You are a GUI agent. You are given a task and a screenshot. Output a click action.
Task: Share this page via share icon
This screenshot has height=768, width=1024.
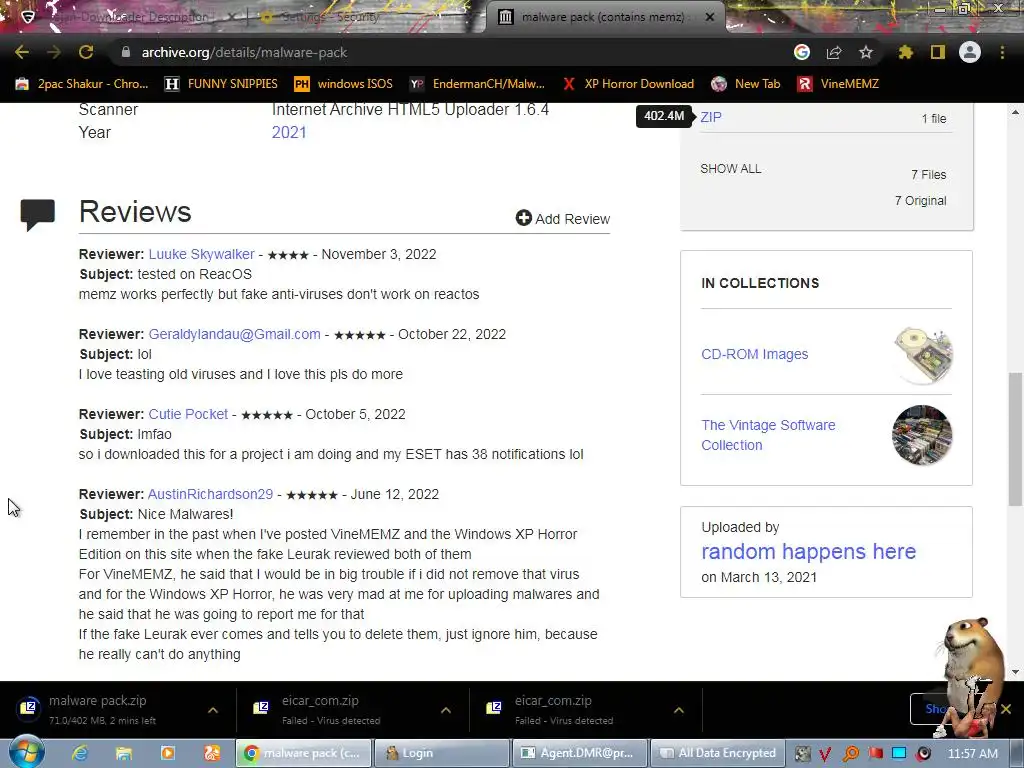(833, 52)
